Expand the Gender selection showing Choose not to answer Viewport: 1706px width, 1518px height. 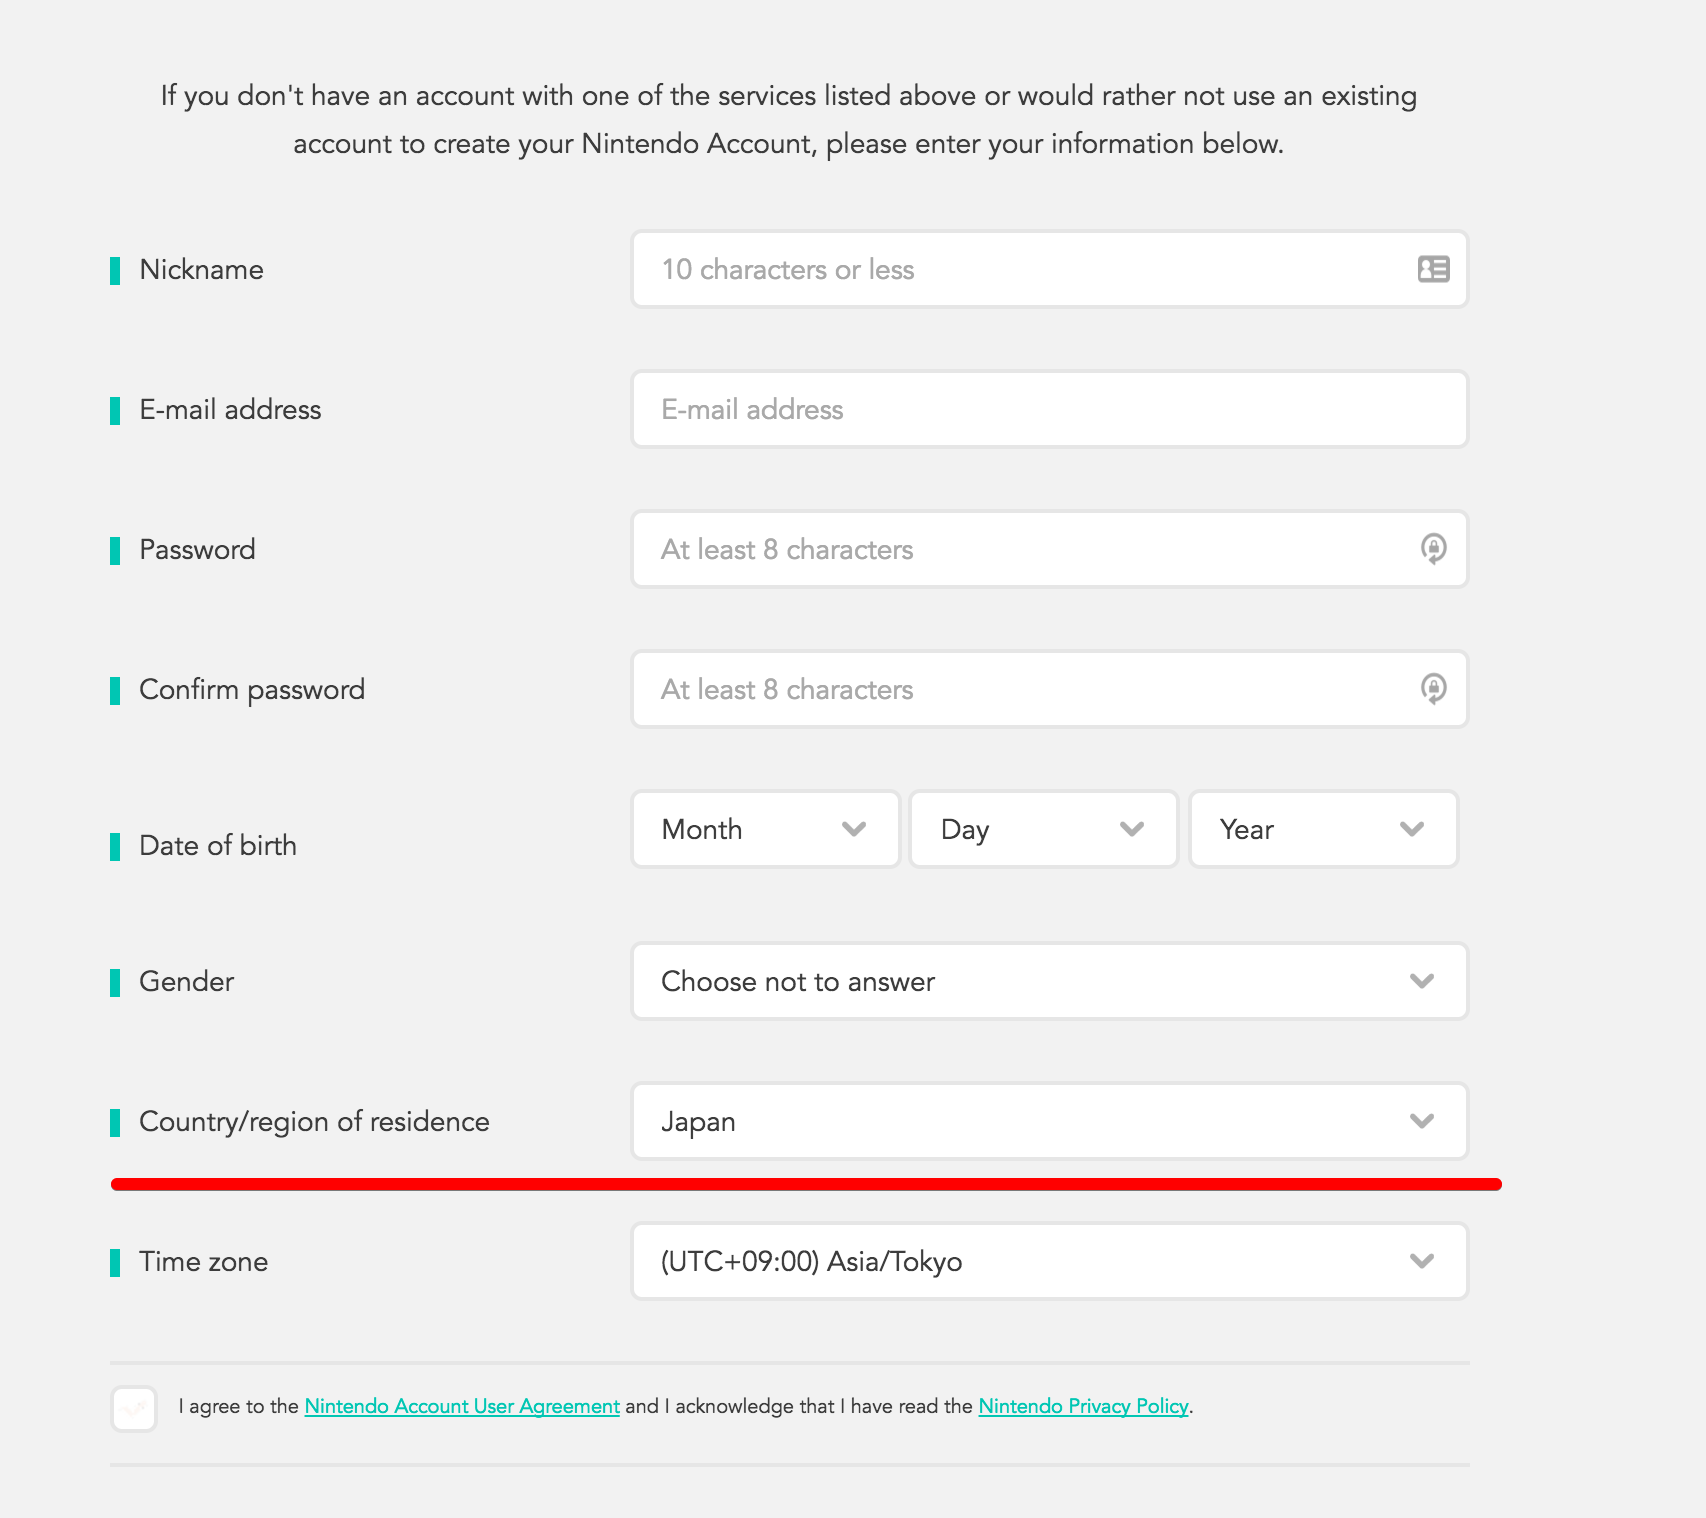click(1050, 981)
